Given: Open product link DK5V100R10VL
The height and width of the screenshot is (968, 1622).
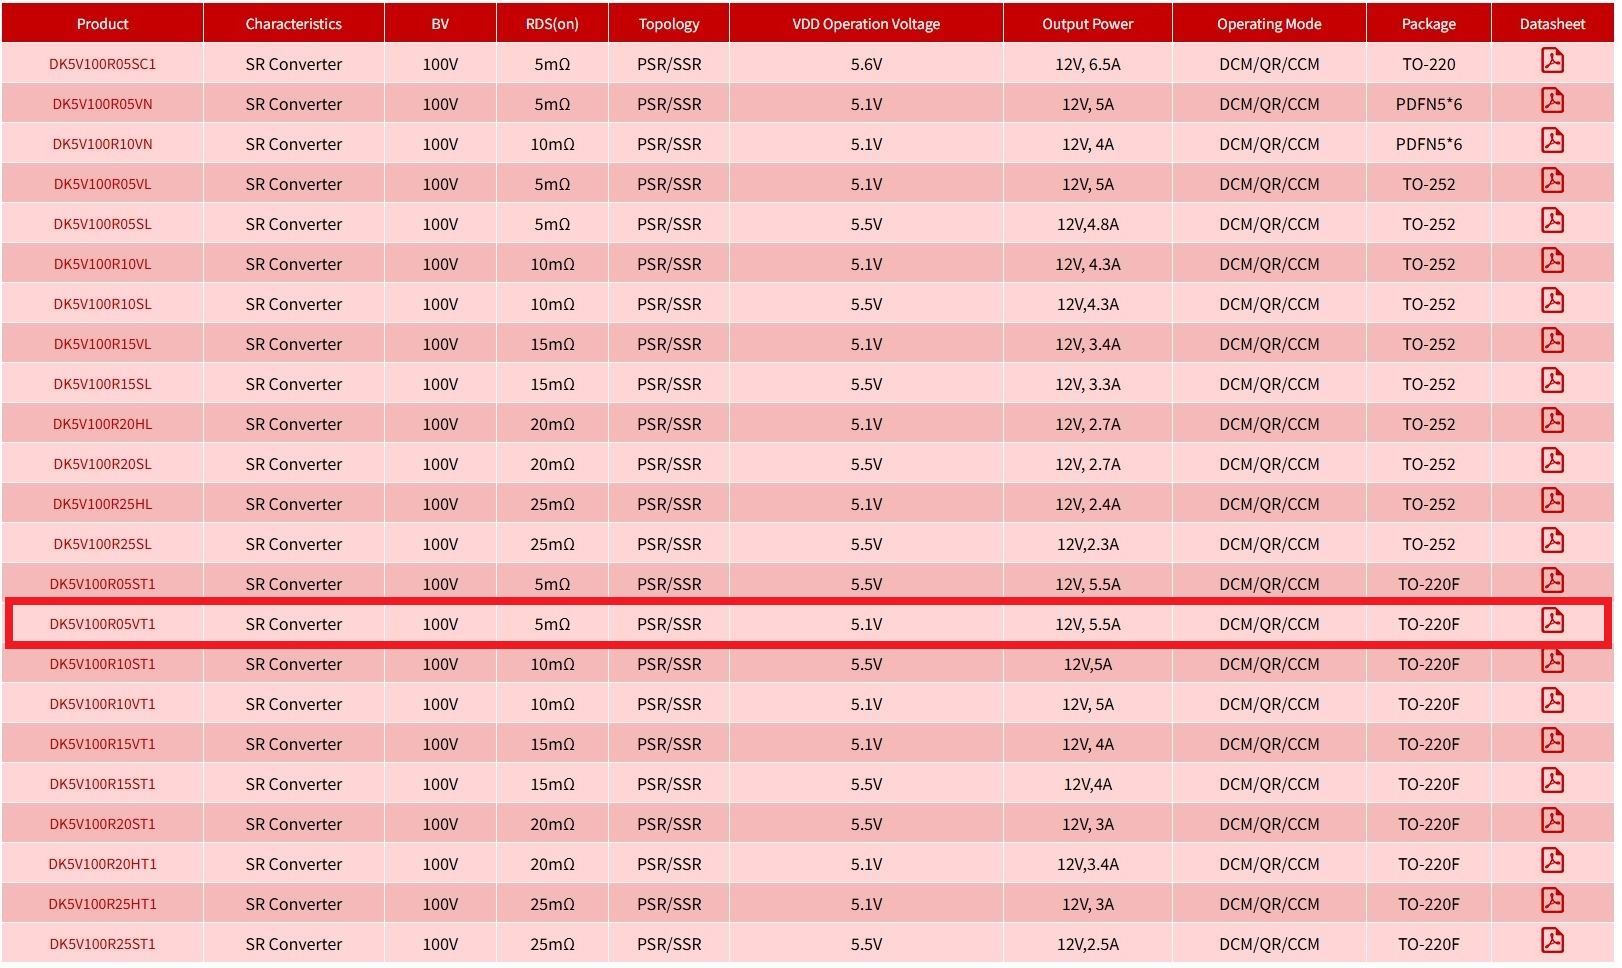Looking at the screenshot, I should click(103, 264).
